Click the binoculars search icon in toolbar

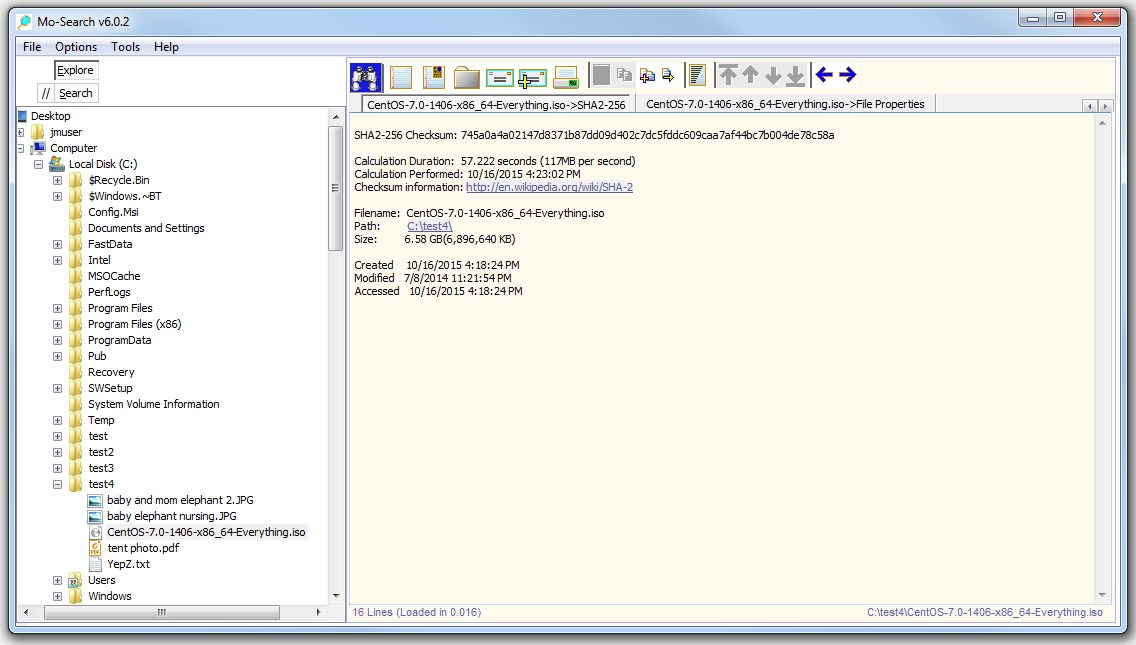tap(366, 76)
